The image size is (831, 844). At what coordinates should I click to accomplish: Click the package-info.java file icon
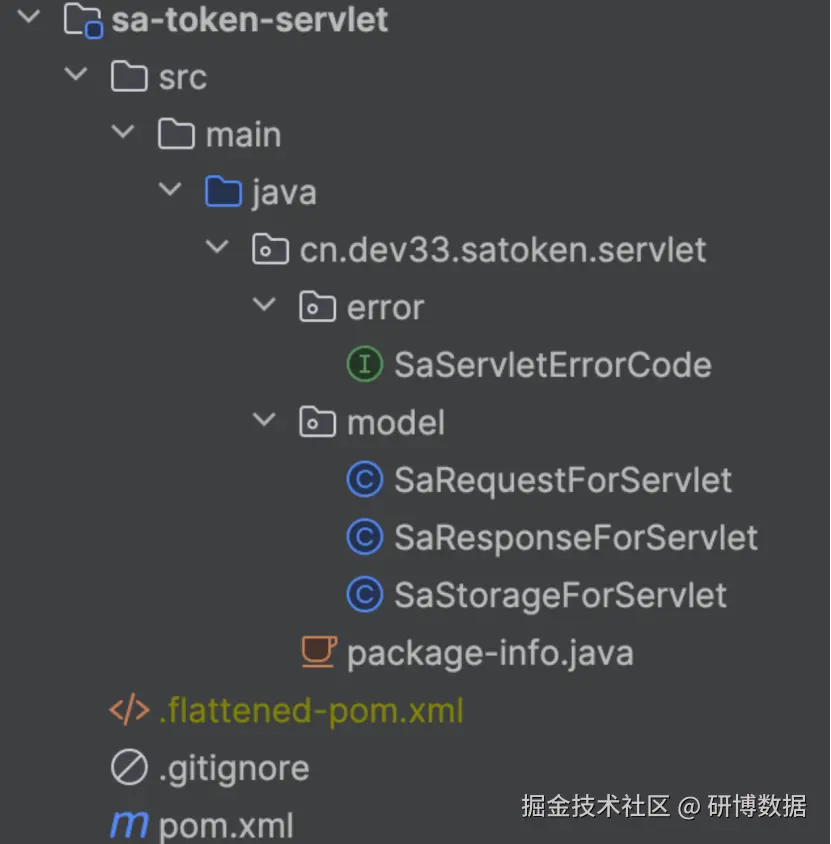click(x=317, y=652)
